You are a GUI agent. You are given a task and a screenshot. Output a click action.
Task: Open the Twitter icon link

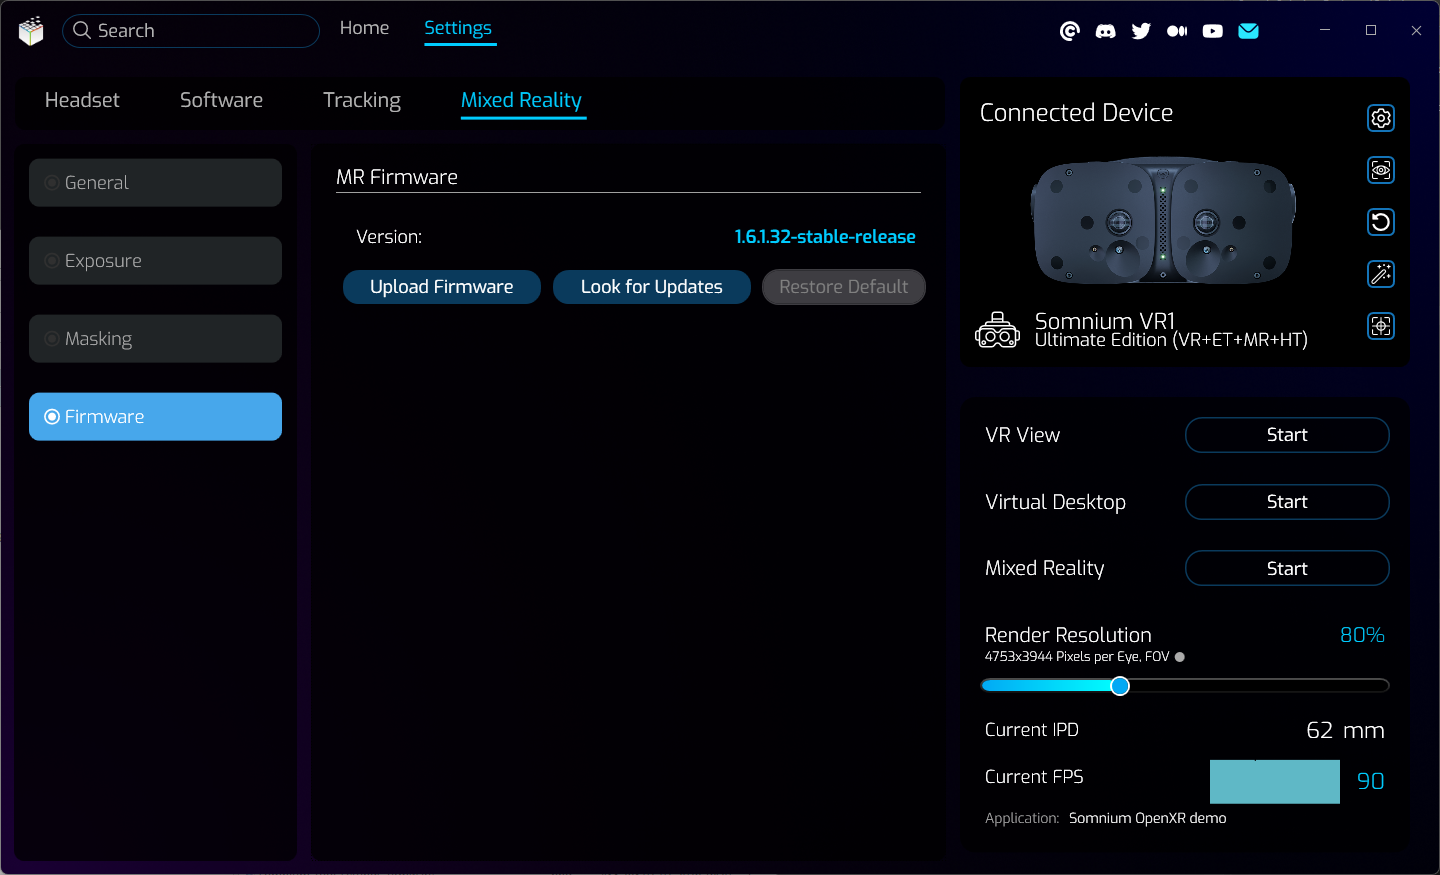[1141, 31]
